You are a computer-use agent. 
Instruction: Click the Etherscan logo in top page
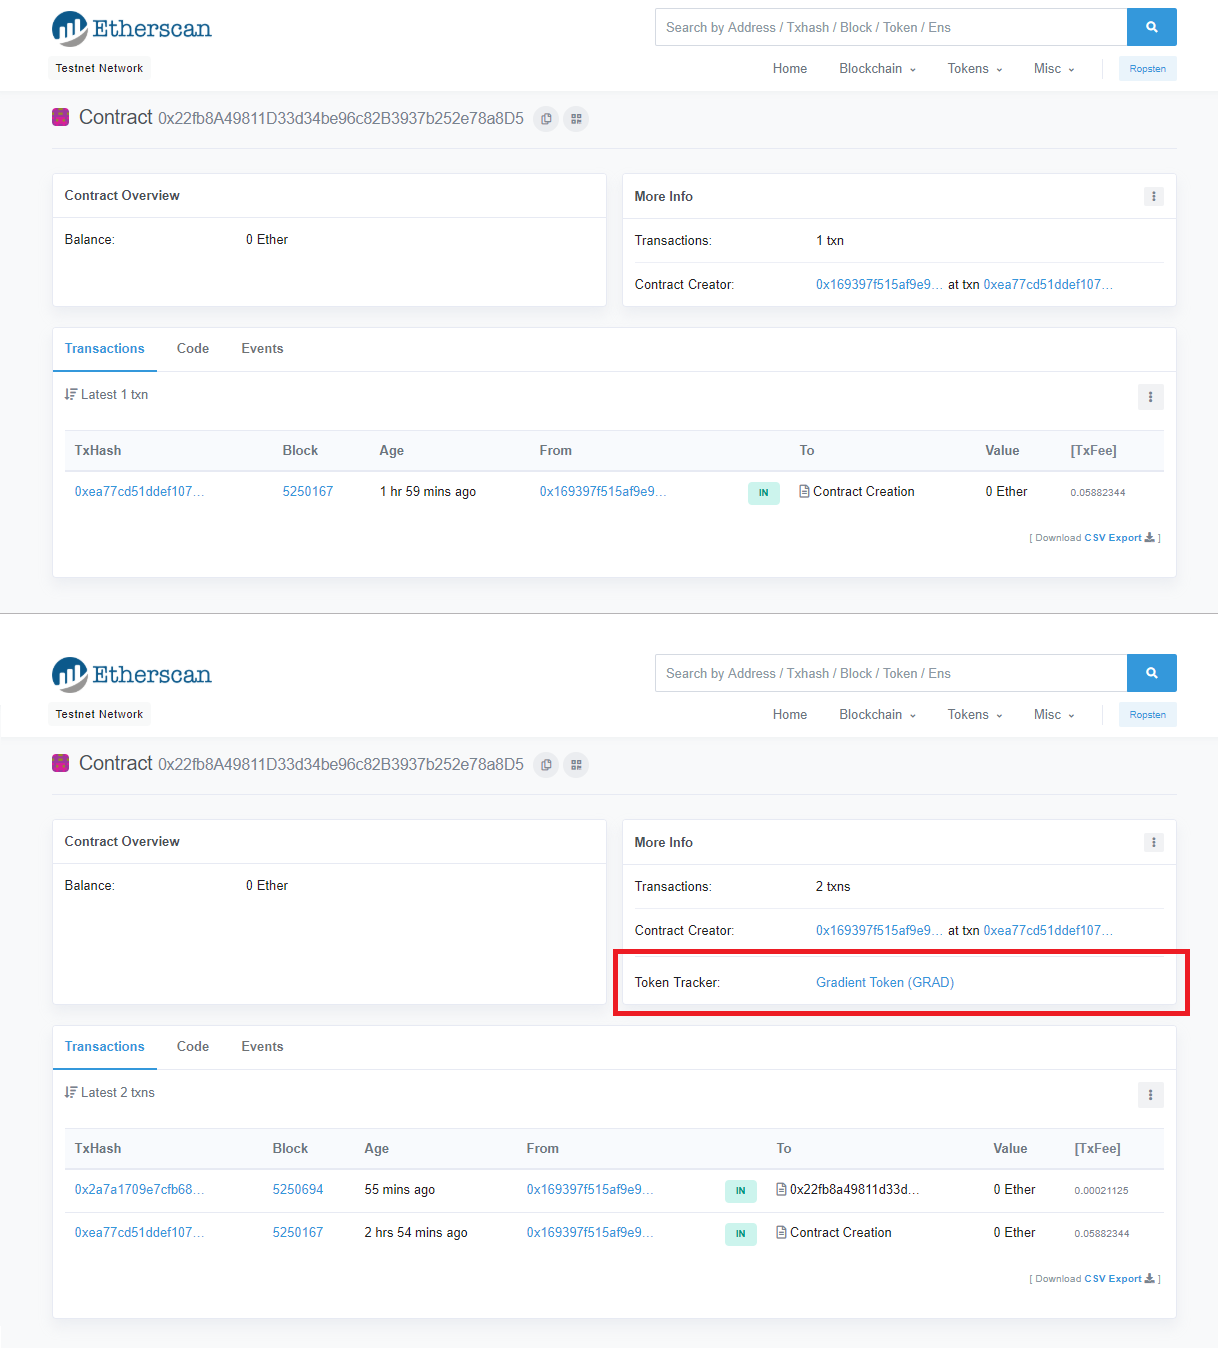pos(131,29)
